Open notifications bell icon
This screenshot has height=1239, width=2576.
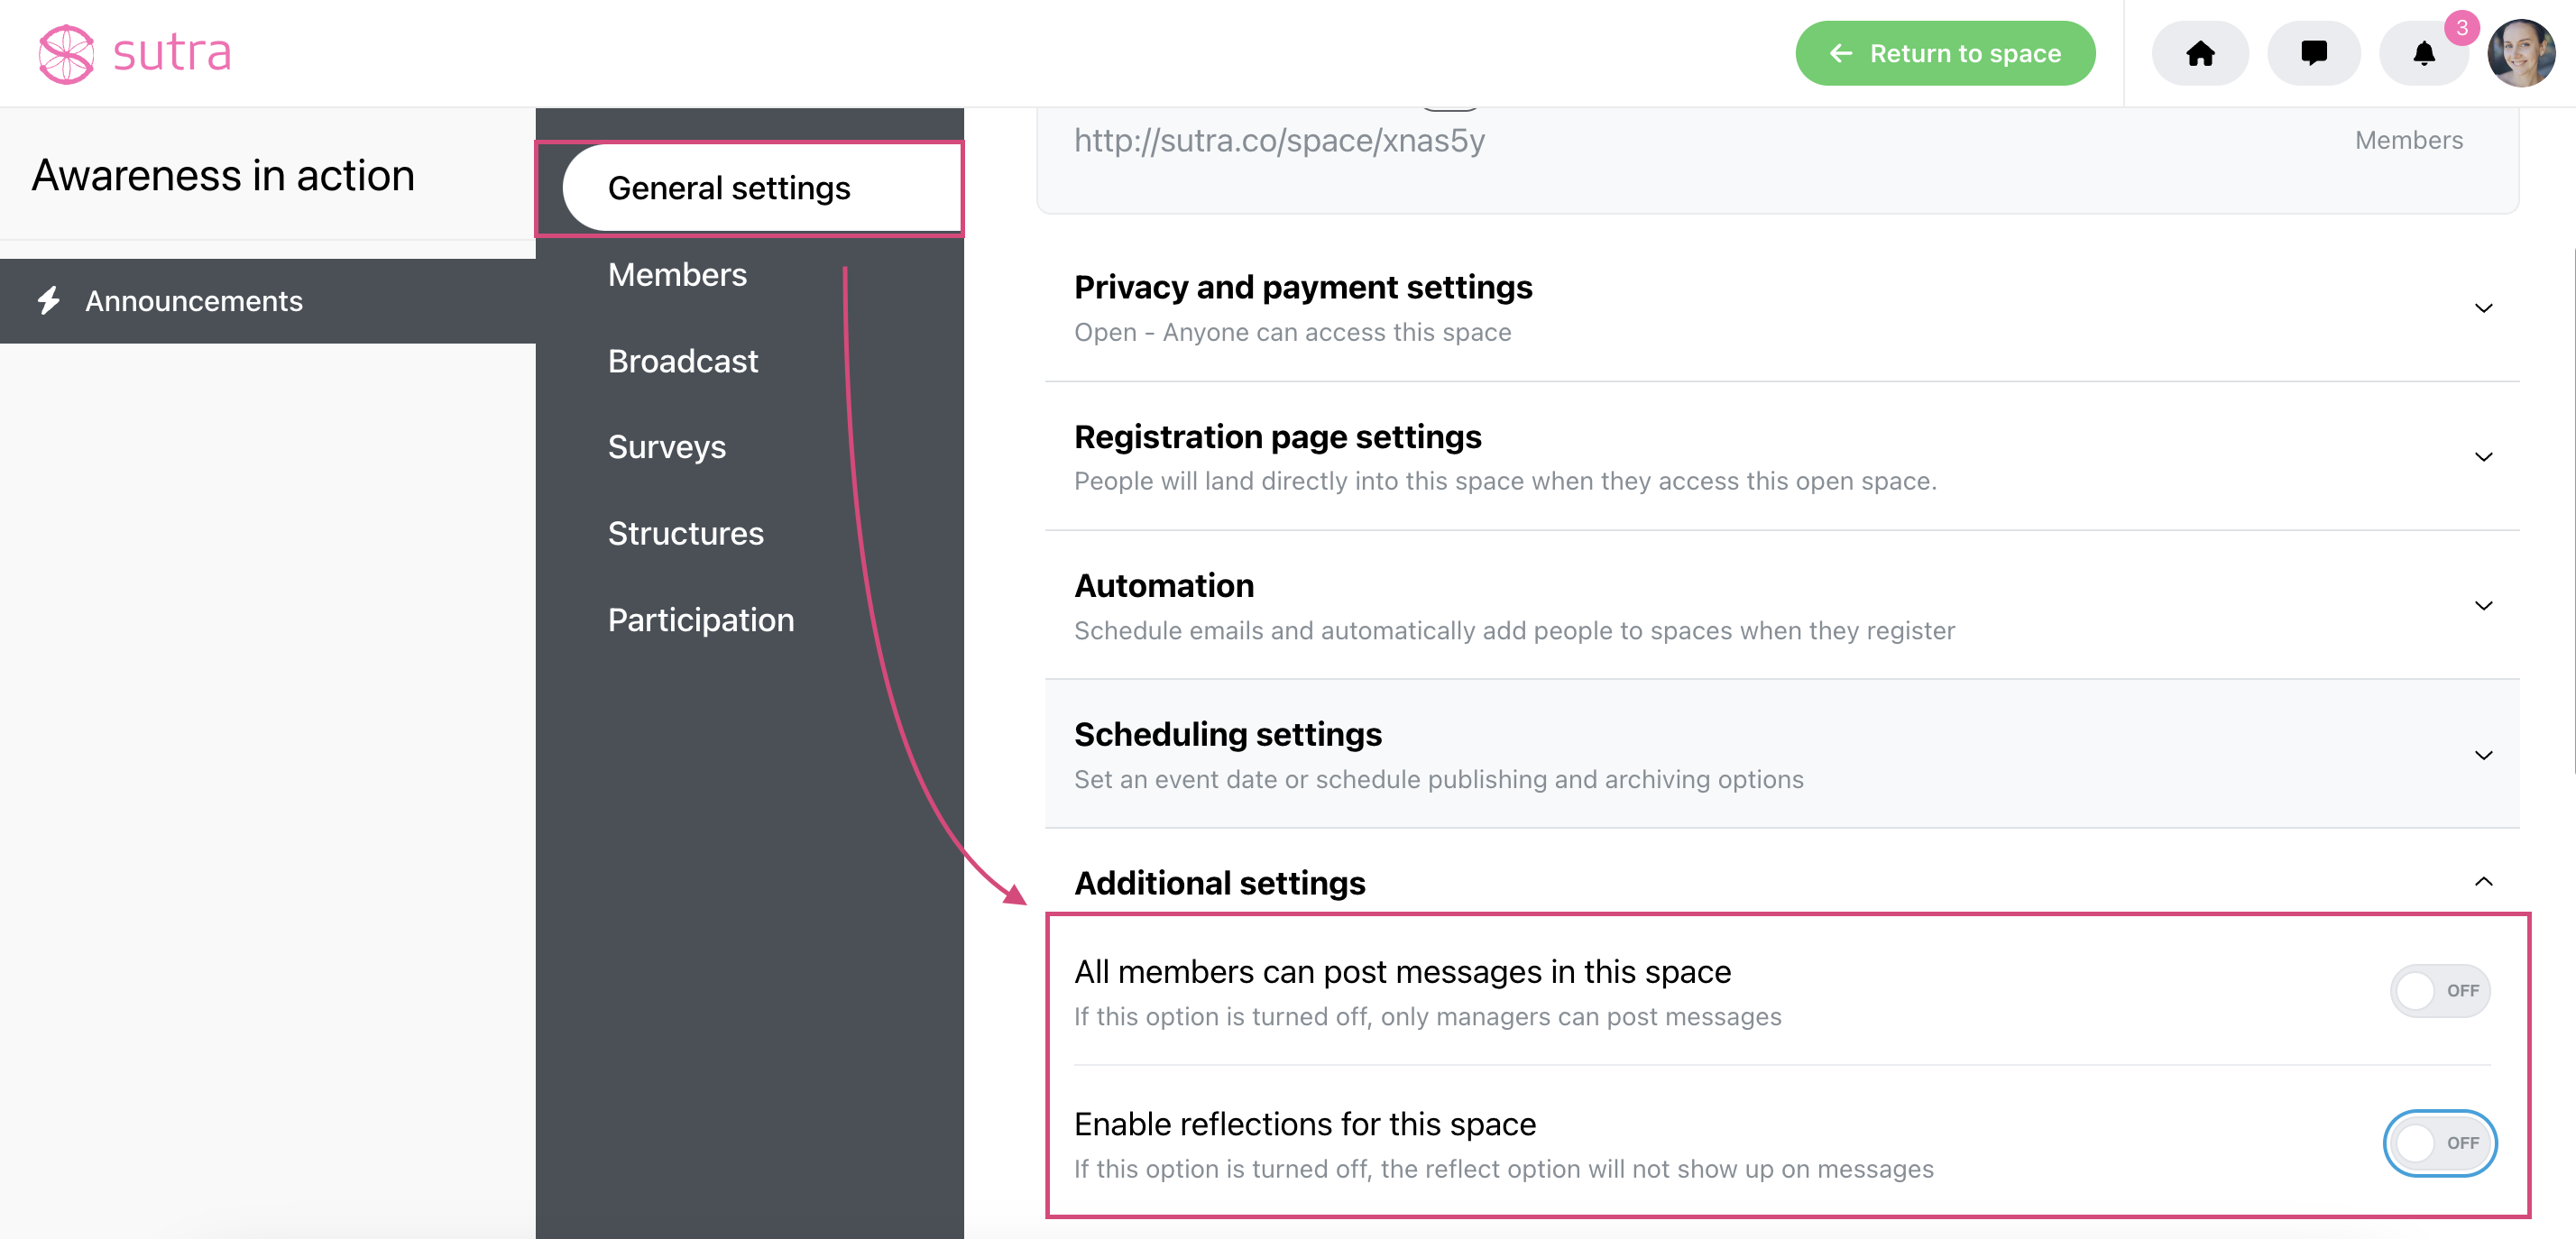(2424, 53)
